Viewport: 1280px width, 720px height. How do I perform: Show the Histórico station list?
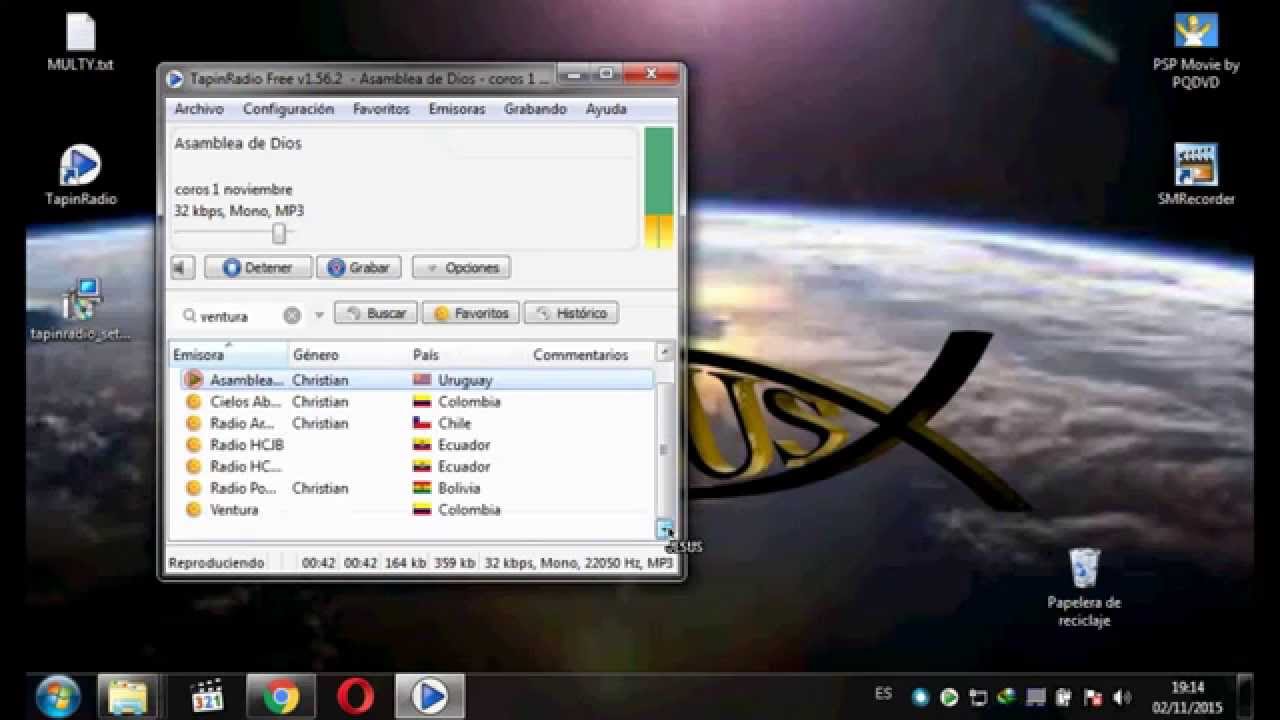point(571,313)
